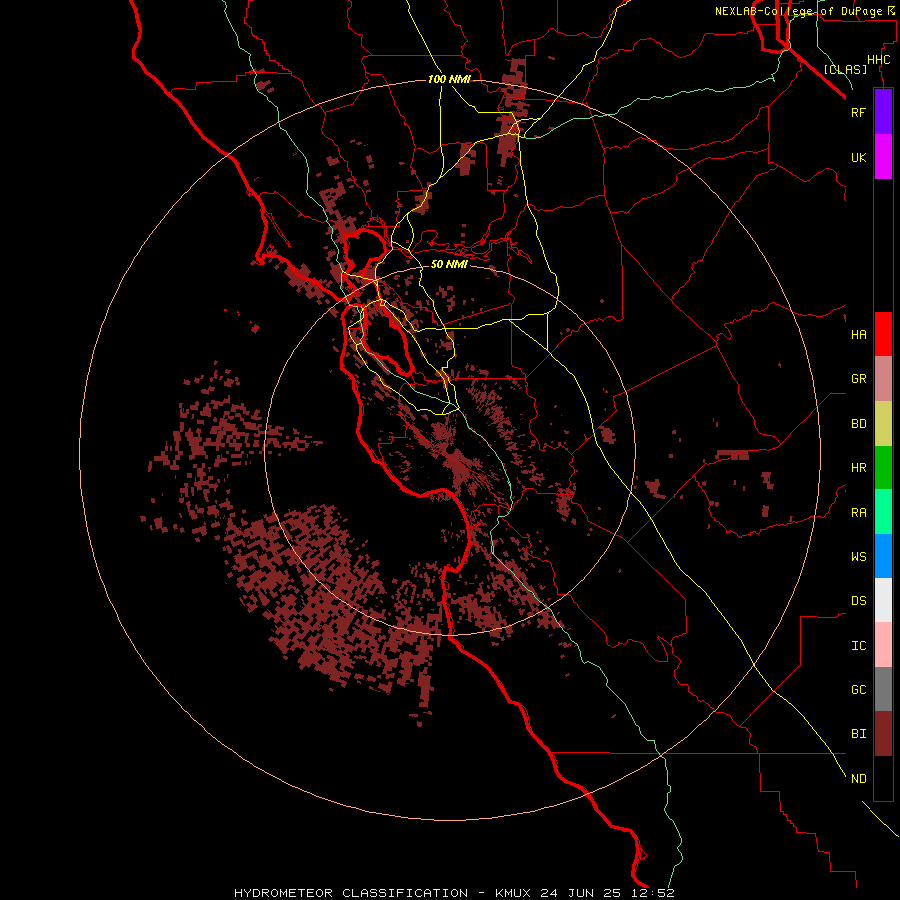Screen dimensions: 900x900
Task: Click the GR legend label text
Action: [x=858, y=379]
